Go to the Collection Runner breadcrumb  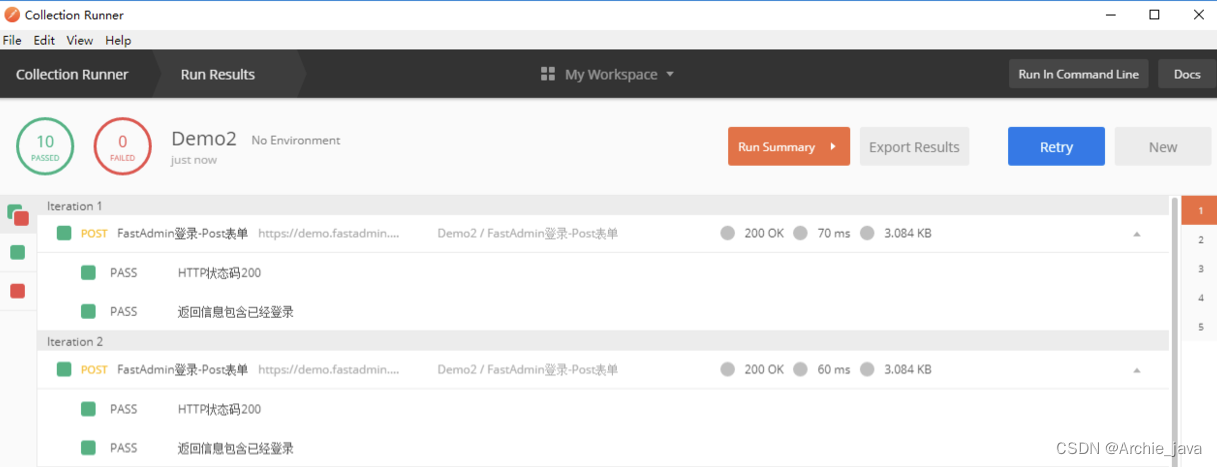pyautogui.click(x=72, y=74)
